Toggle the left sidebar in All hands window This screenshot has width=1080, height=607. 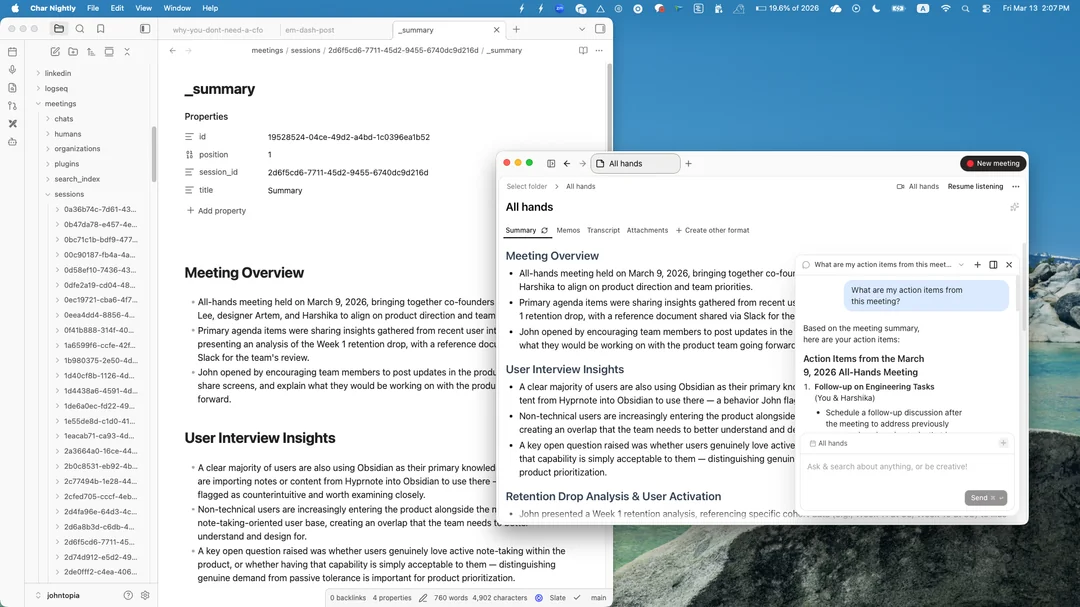[551, 163]
